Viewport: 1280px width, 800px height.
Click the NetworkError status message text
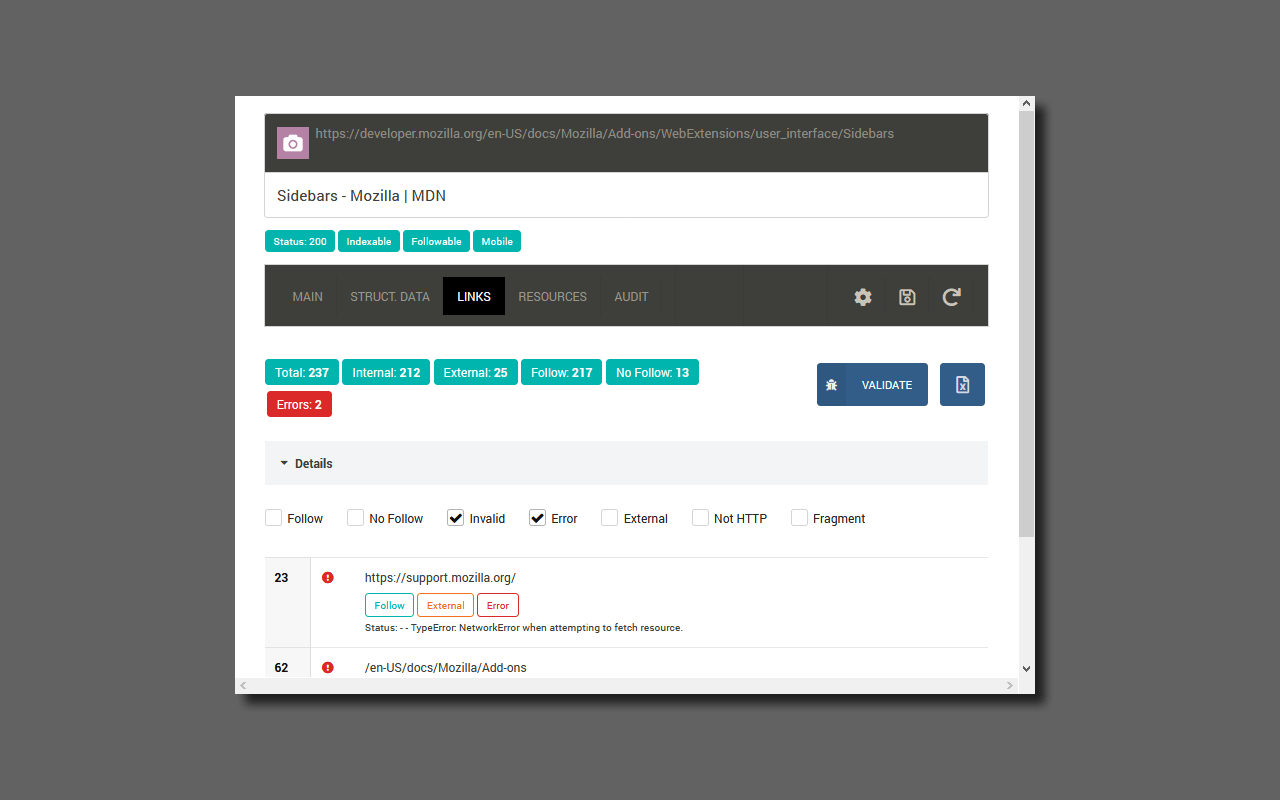(524, 628)
